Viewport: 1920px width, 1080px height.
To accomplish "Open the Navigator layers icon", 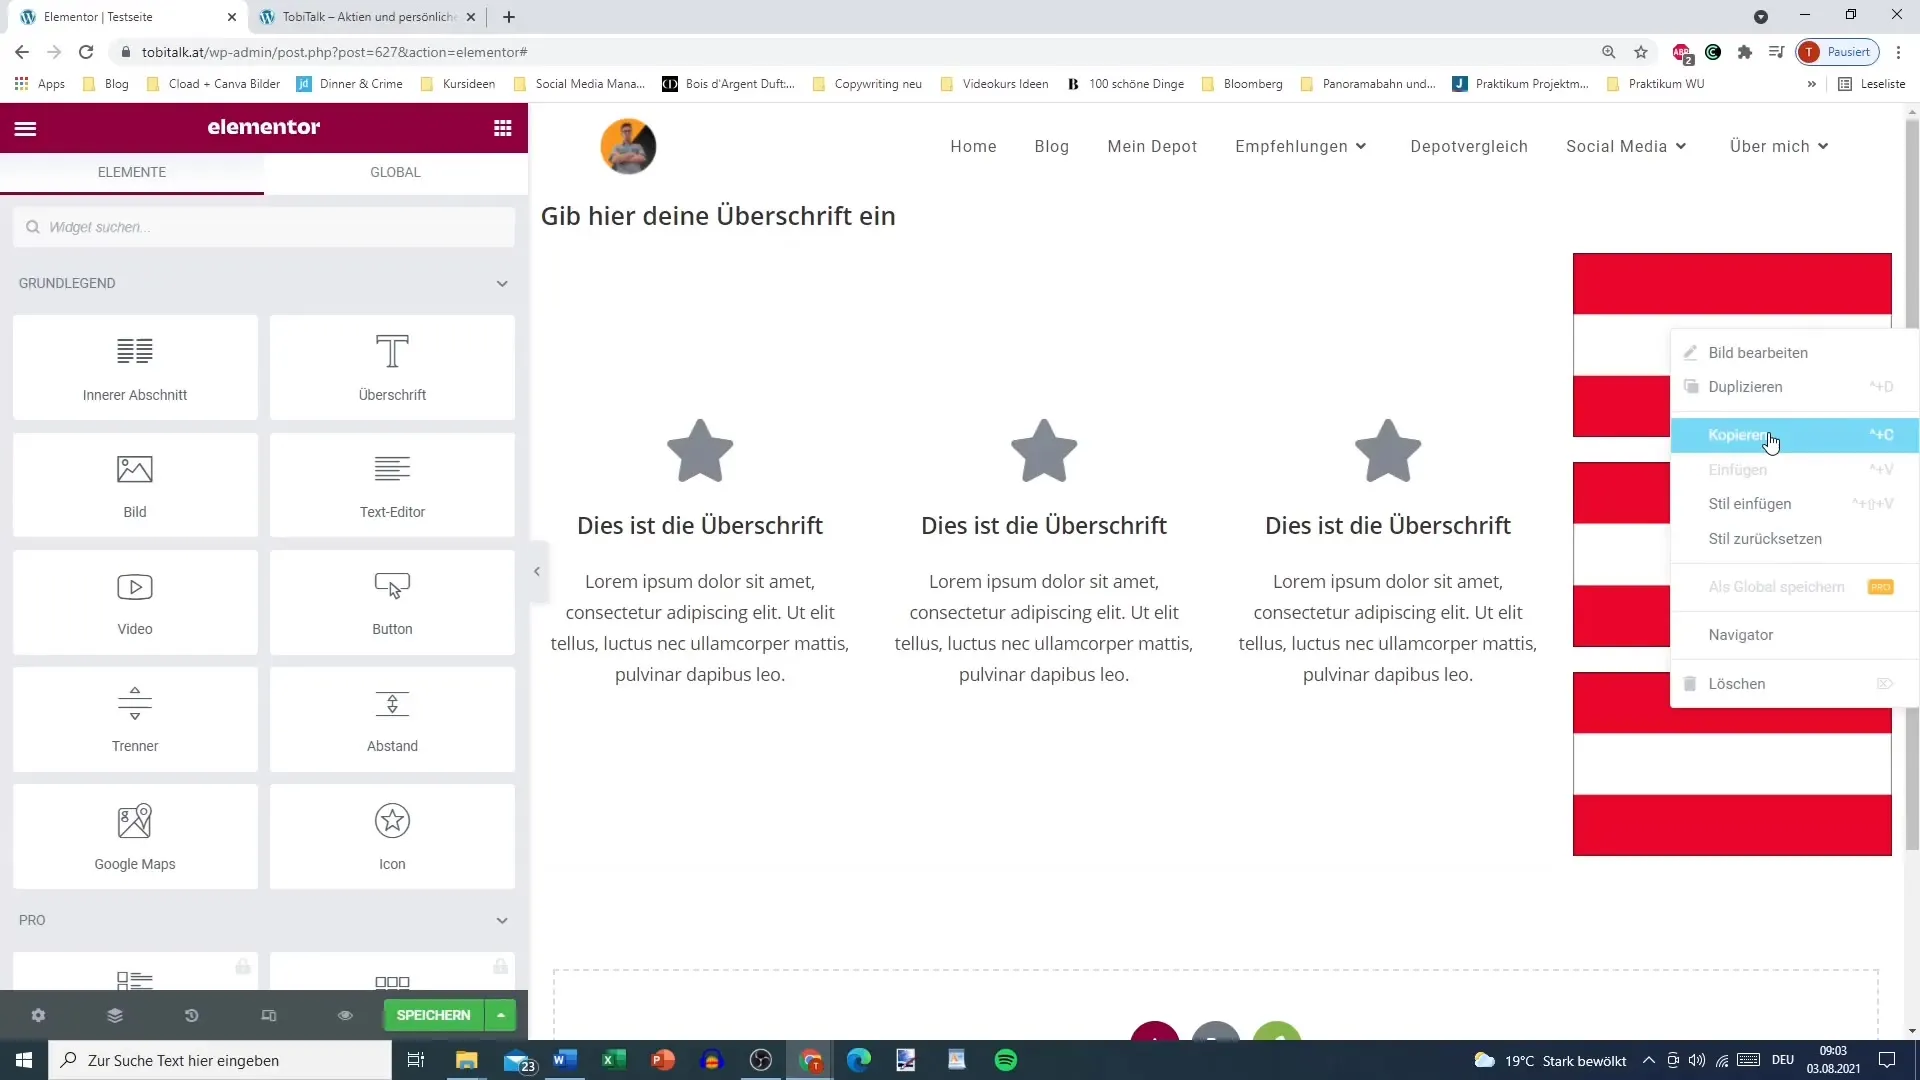I will coord(115,1015).
